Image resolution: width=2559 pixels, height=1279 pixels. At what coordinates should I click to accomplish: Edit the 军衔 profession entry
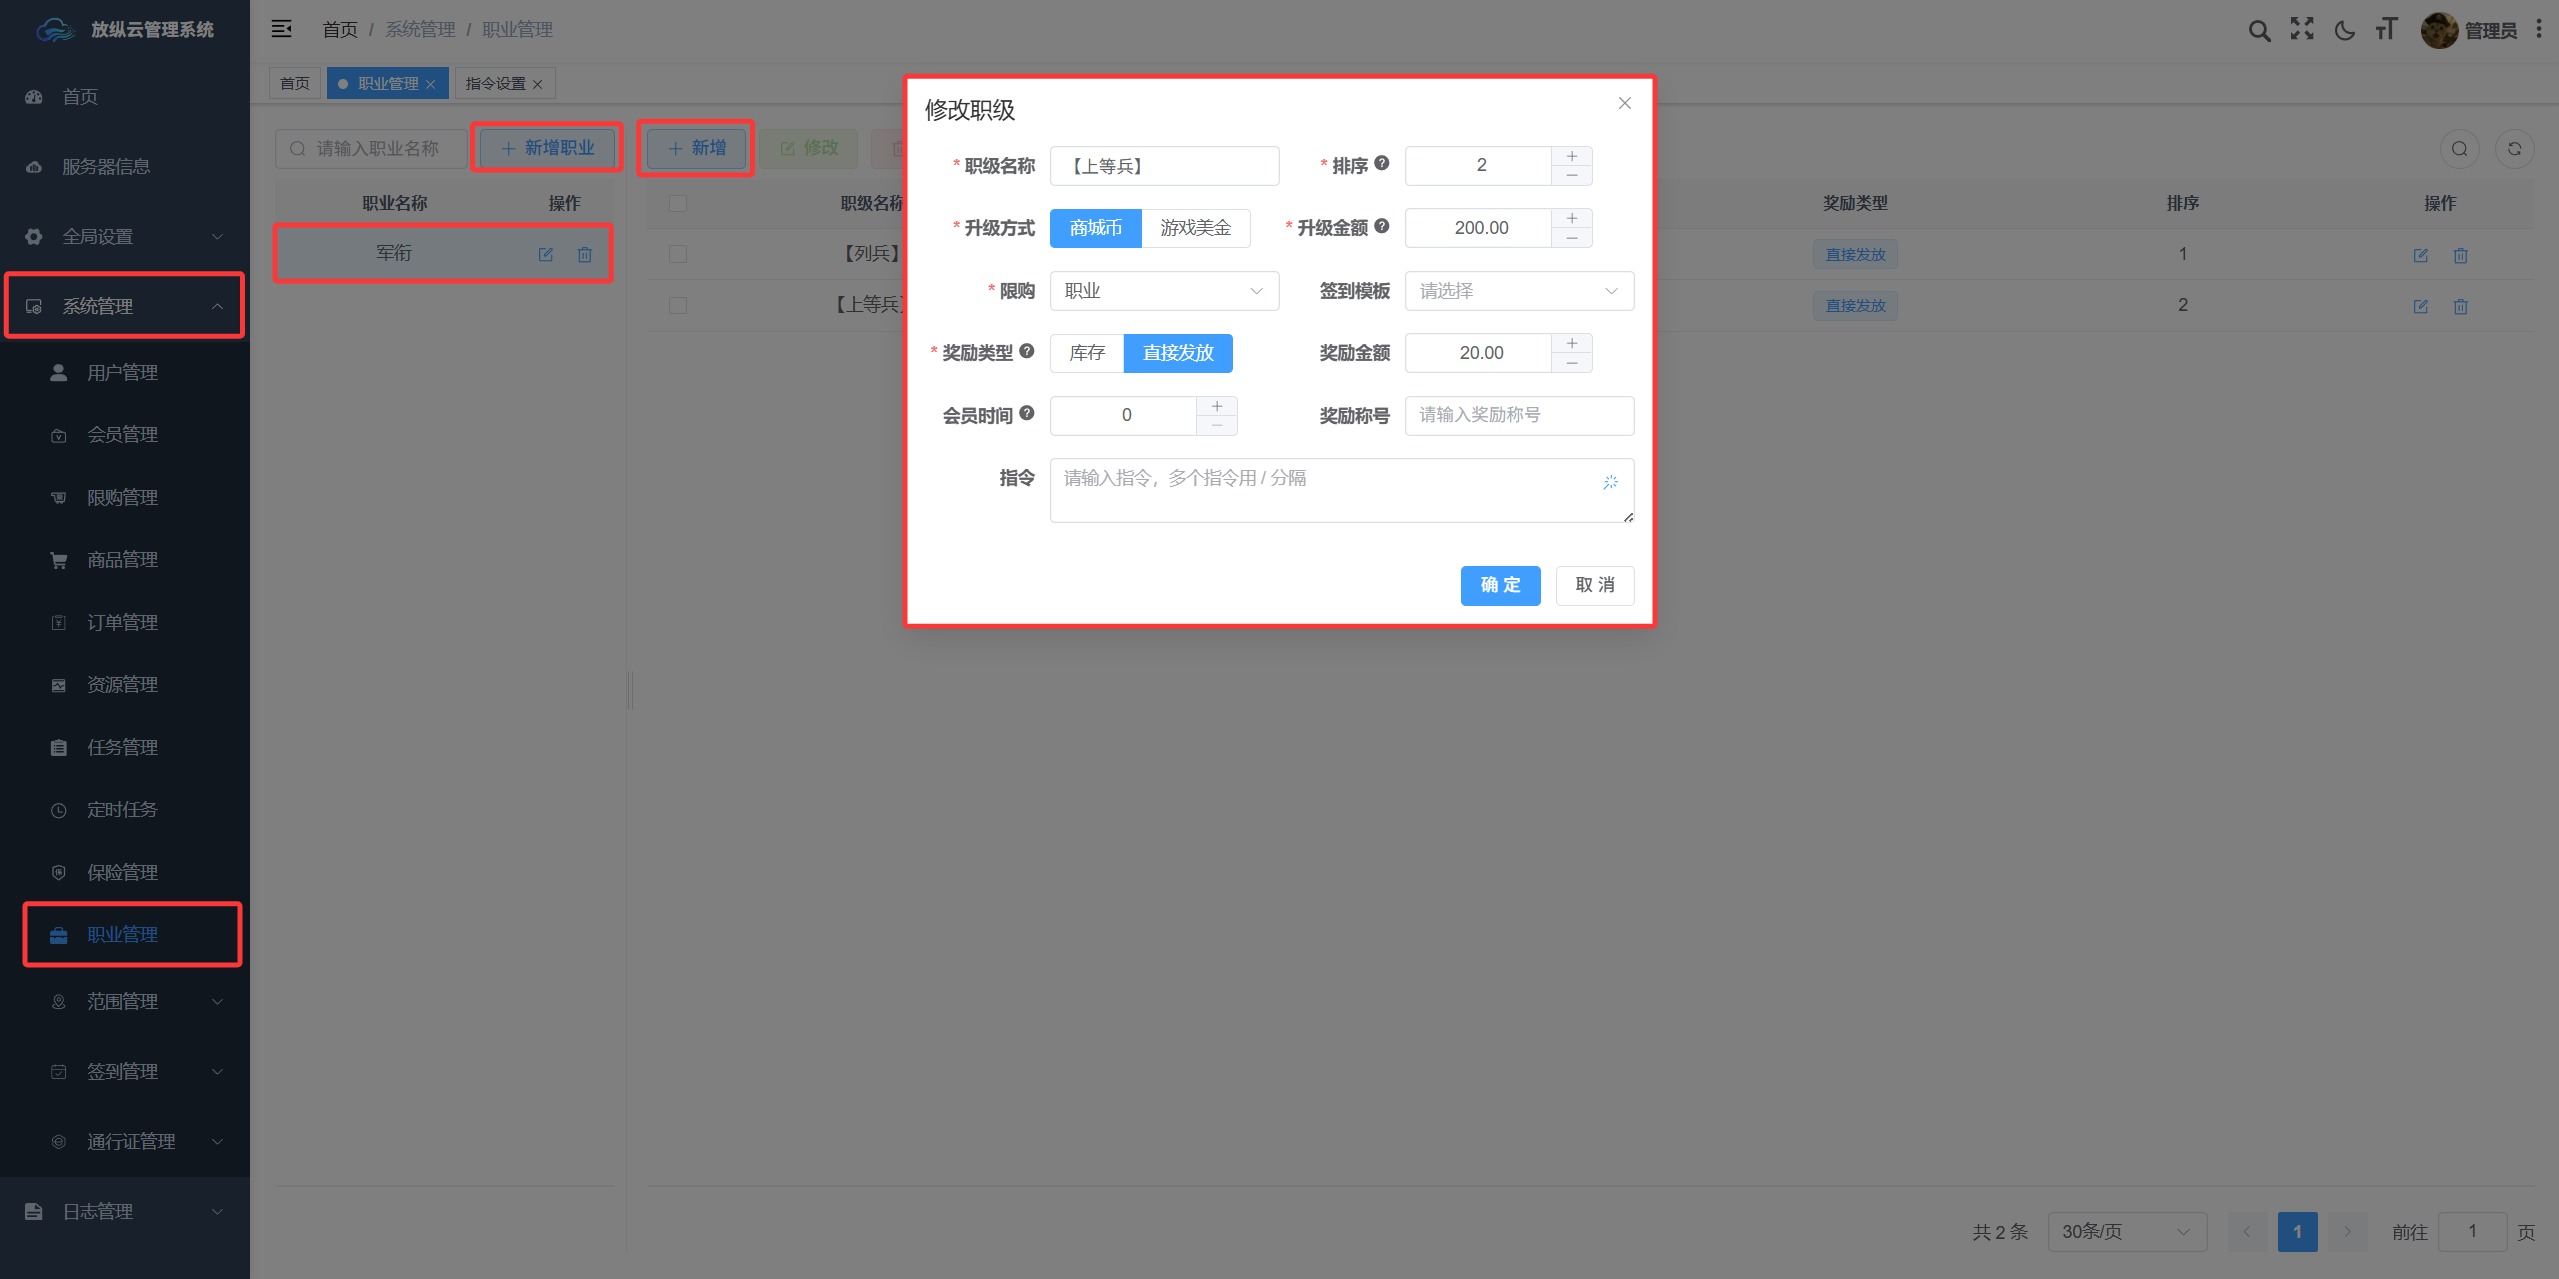pyautogui.click(x=546, y=254)
